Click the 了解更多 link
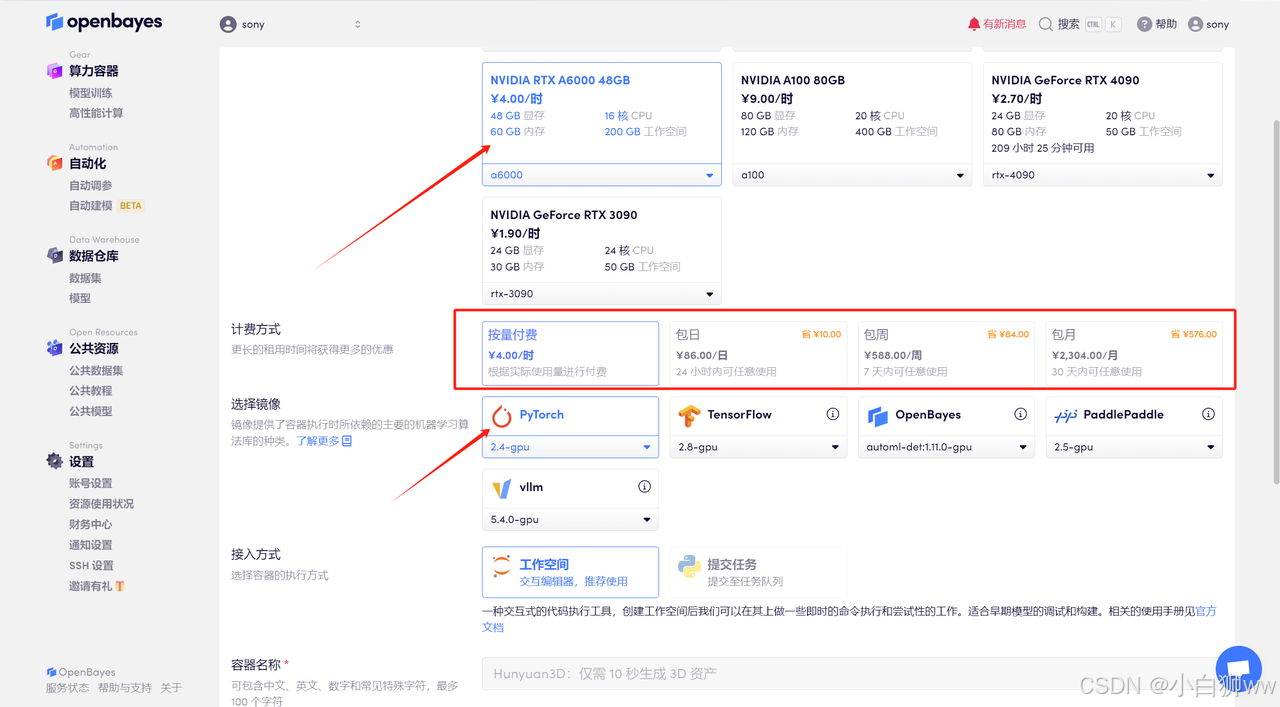The image size is (1280, 707). tap(324, 441)
